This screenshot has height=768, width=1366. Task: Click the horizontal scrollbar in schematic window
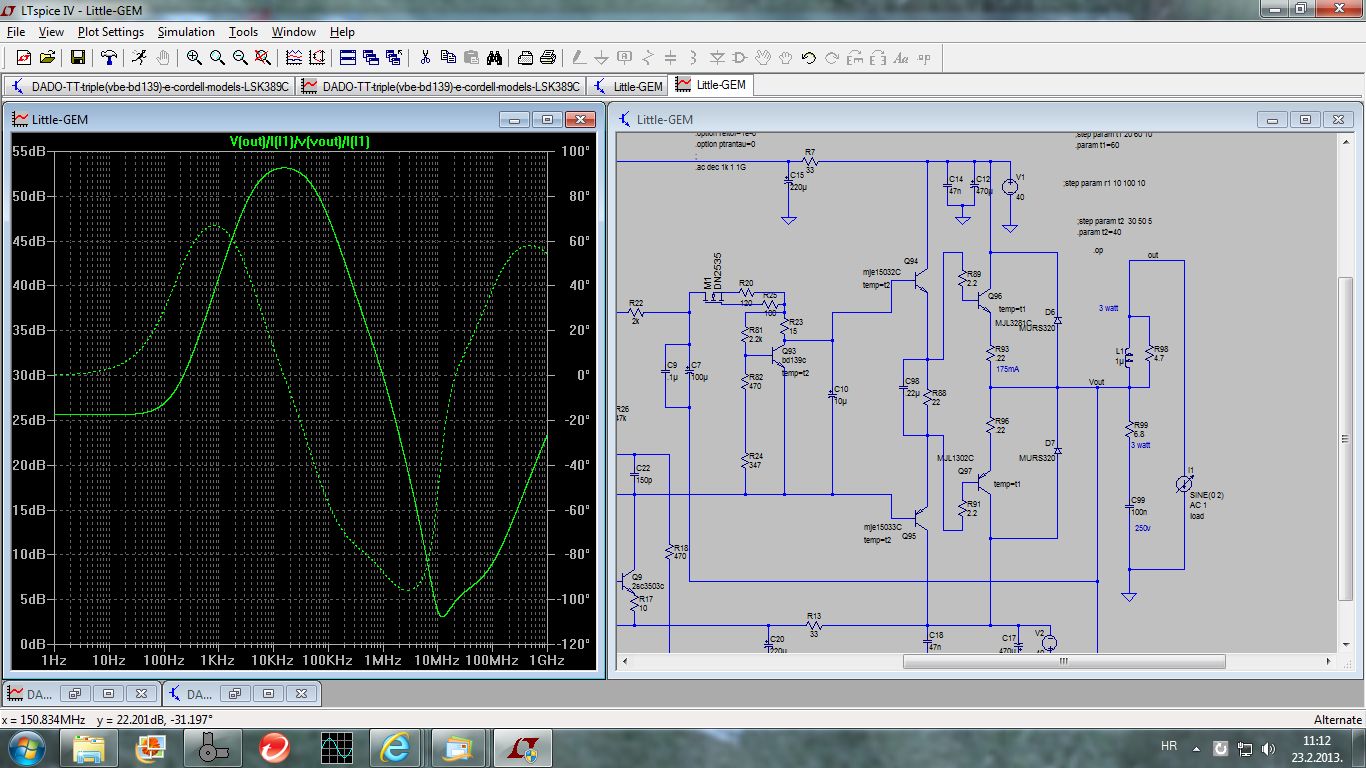[x=1064, y=661]
